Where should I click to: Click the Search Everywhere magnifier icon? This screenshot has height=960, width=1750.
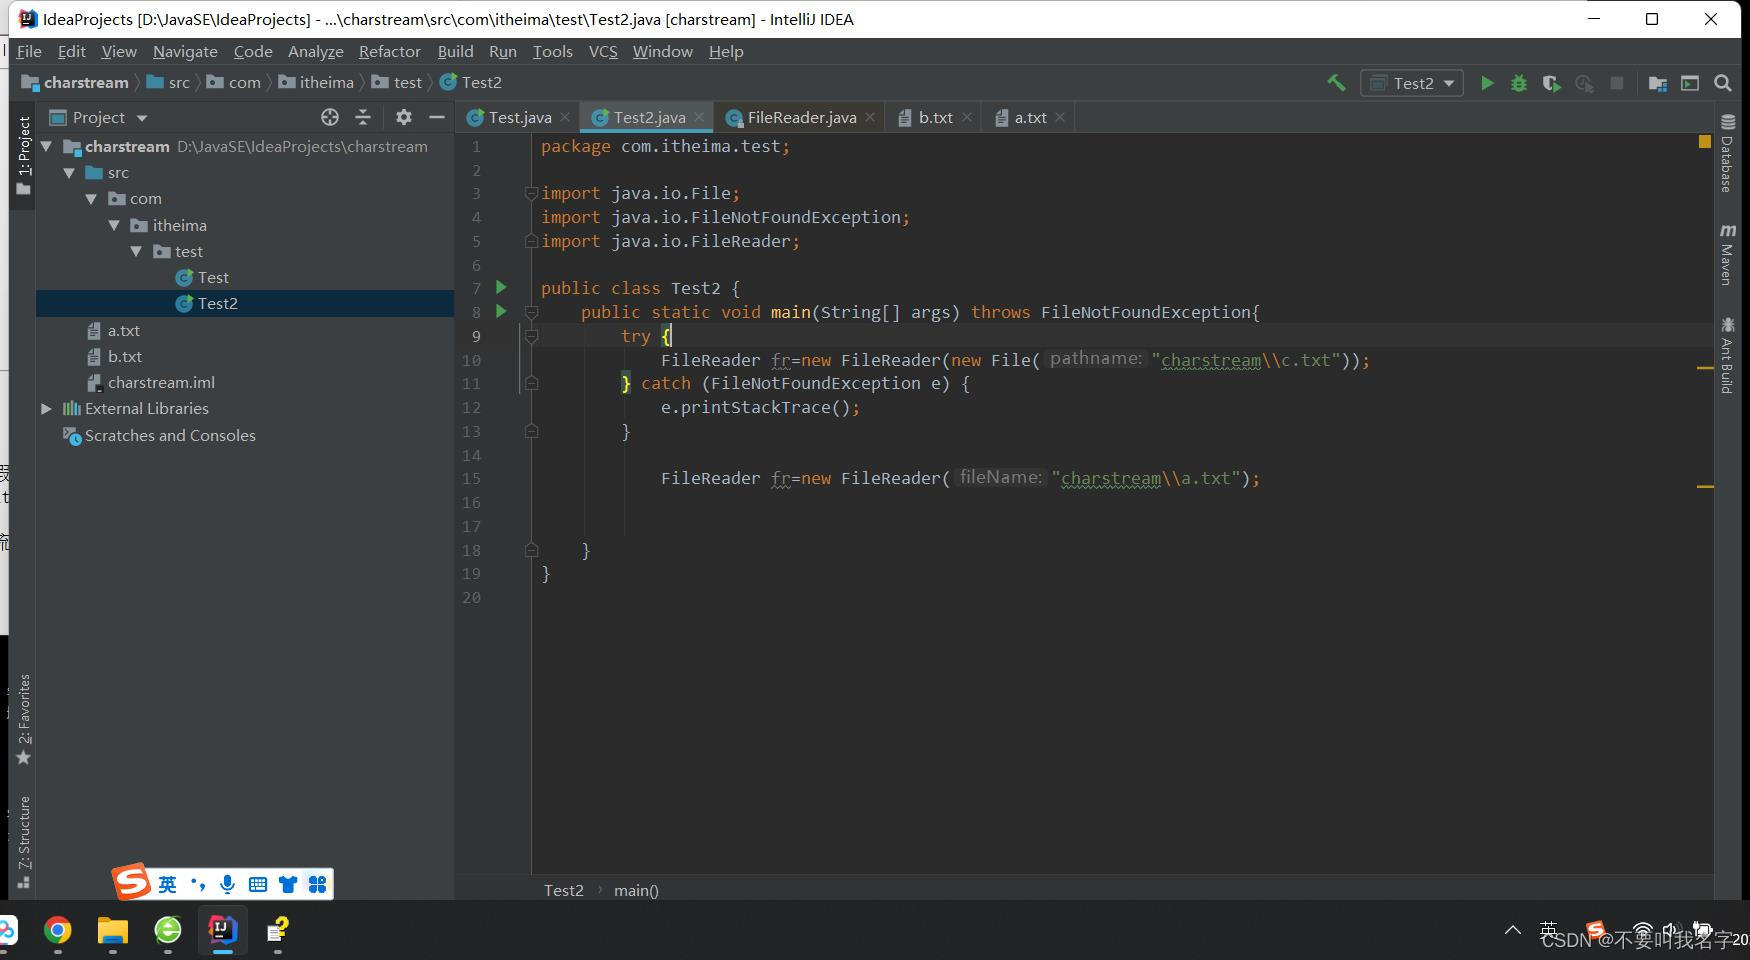(x=1723, y=83)
